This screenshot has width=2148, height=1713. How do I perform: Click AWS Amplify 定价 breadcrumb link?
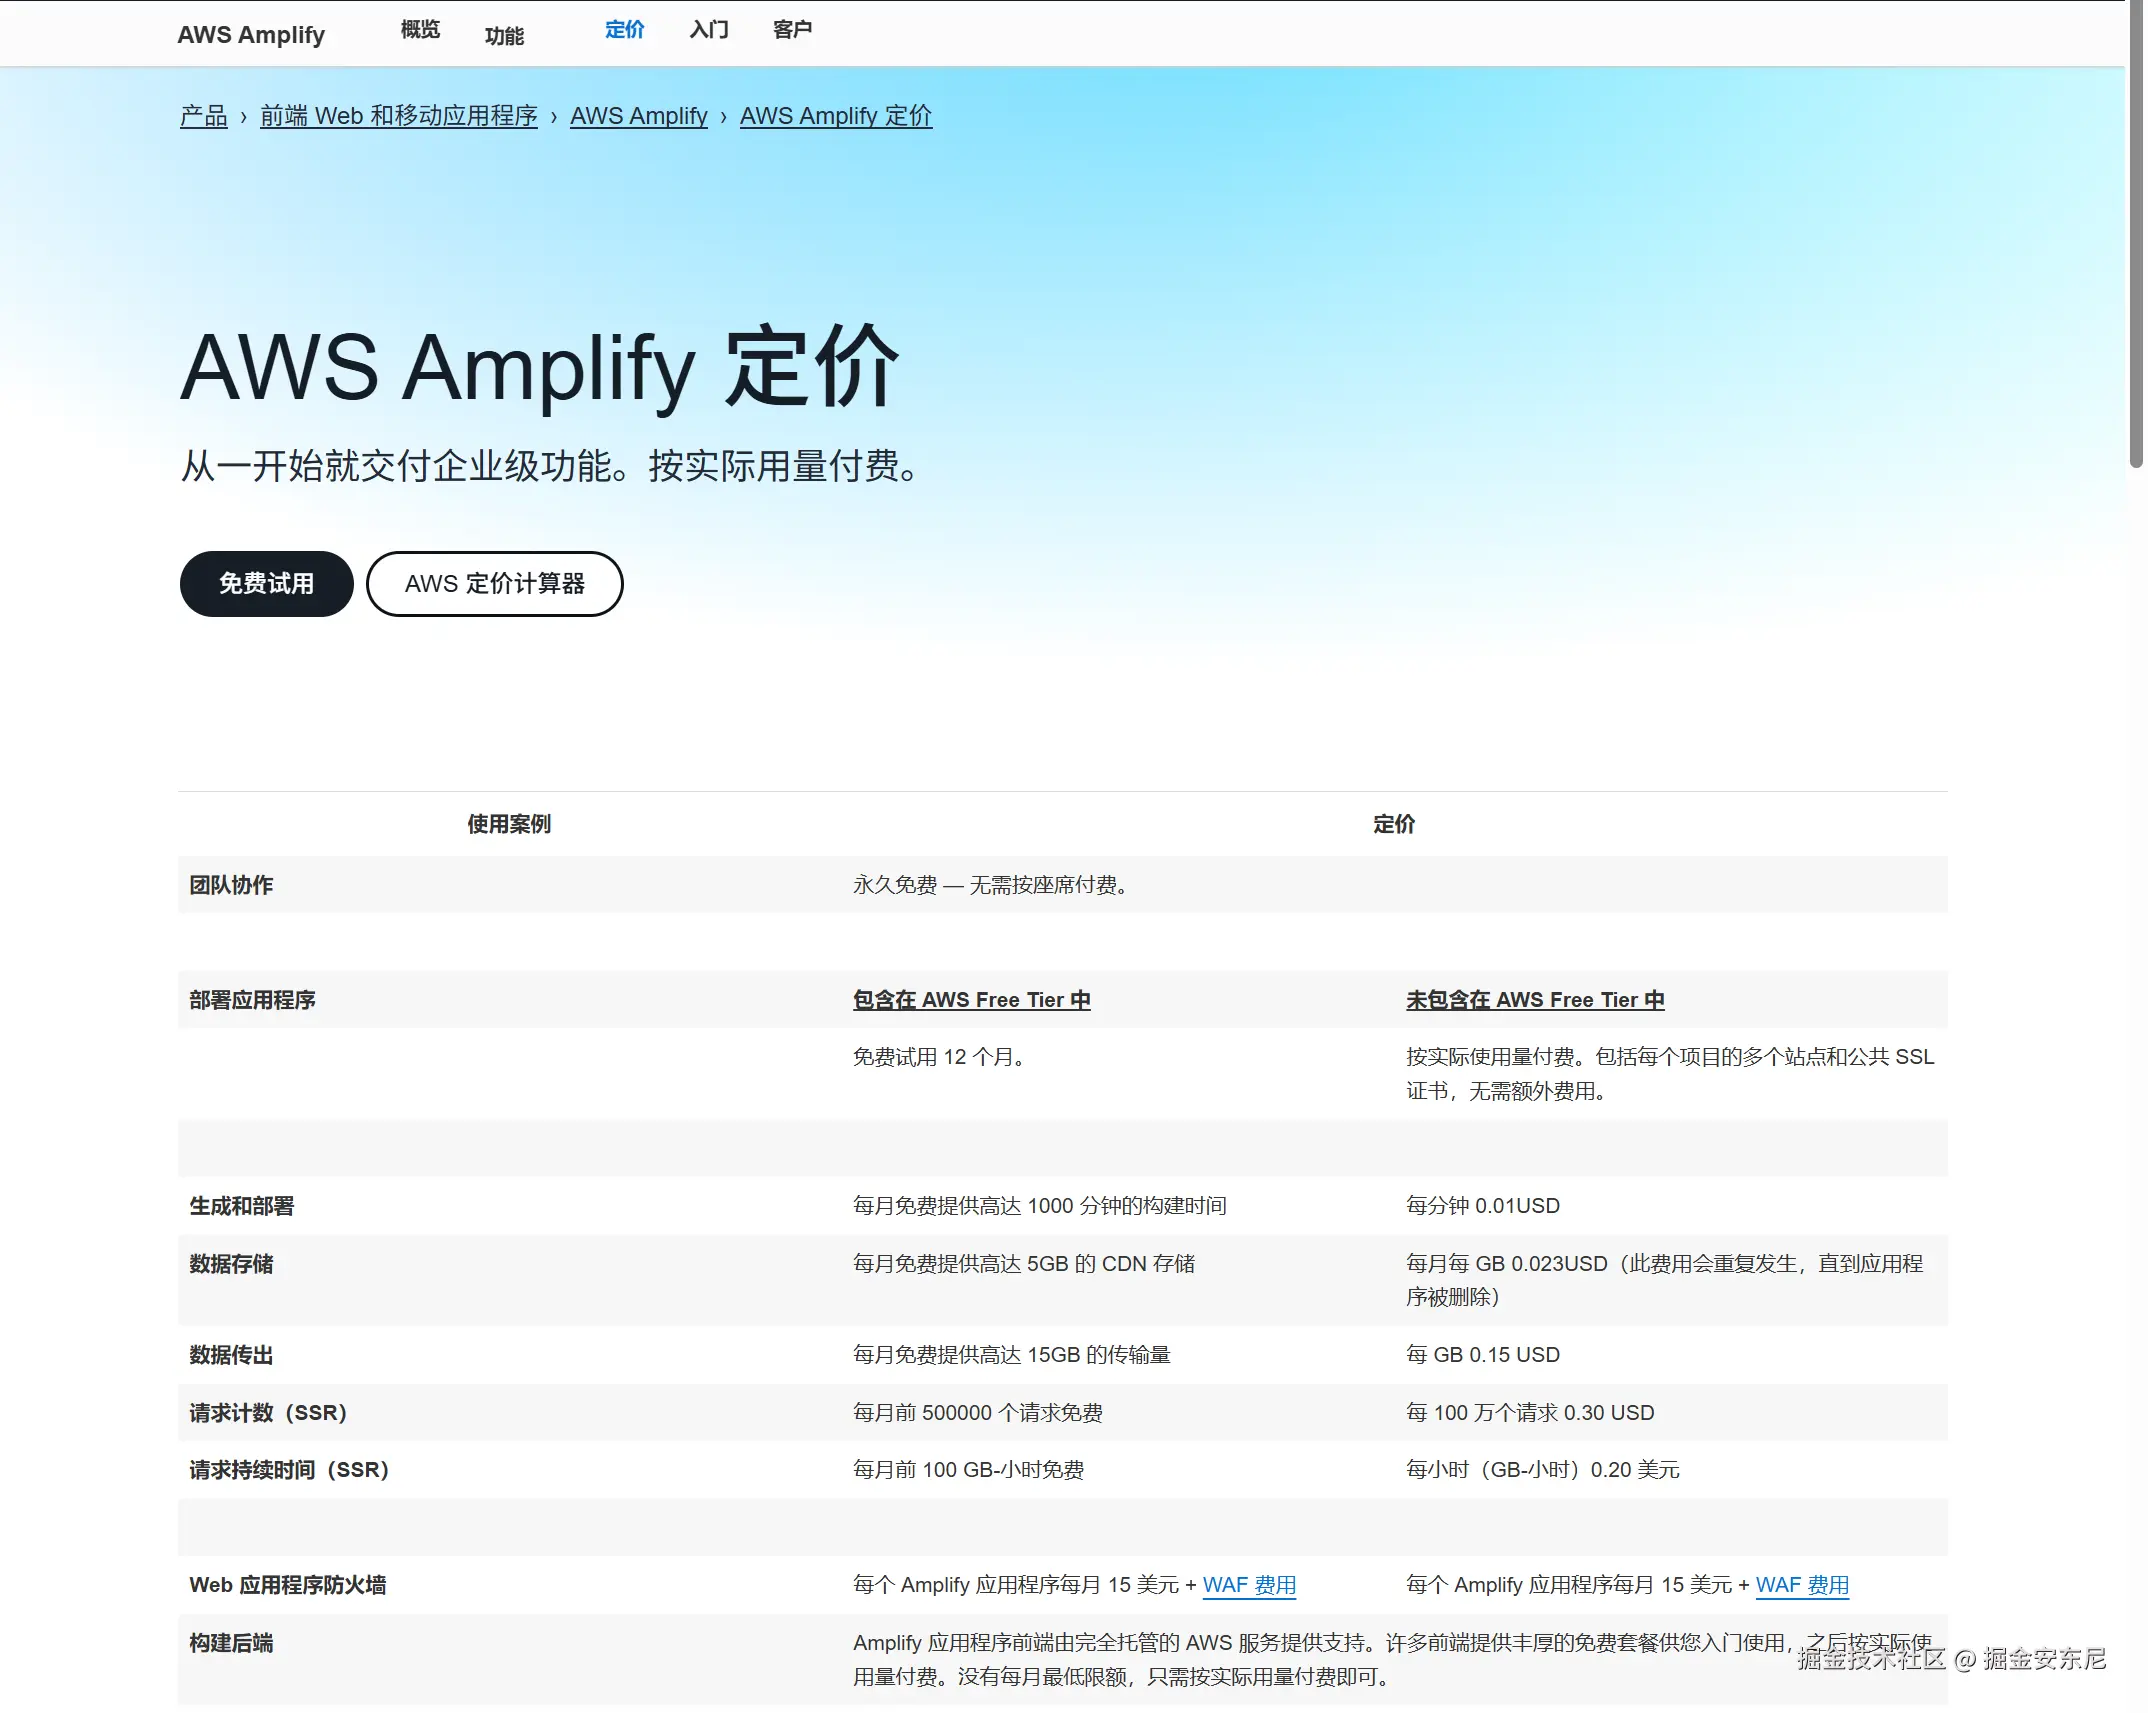(x=835, y=116)
